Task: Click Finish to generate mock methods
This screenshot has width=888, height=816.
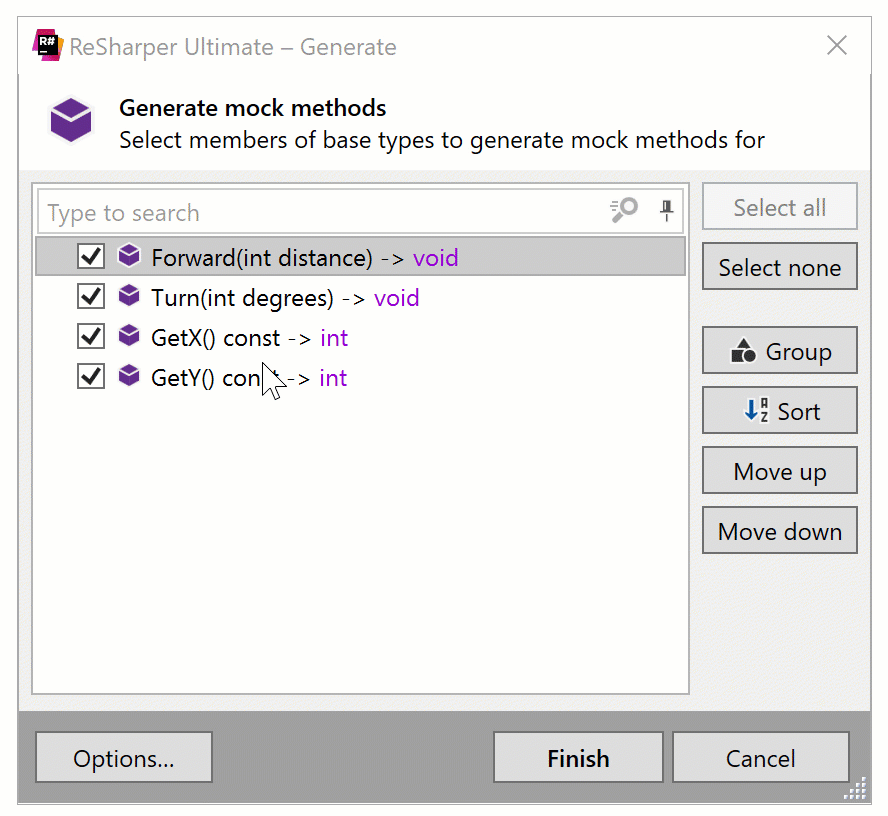Action: [578, 758]
